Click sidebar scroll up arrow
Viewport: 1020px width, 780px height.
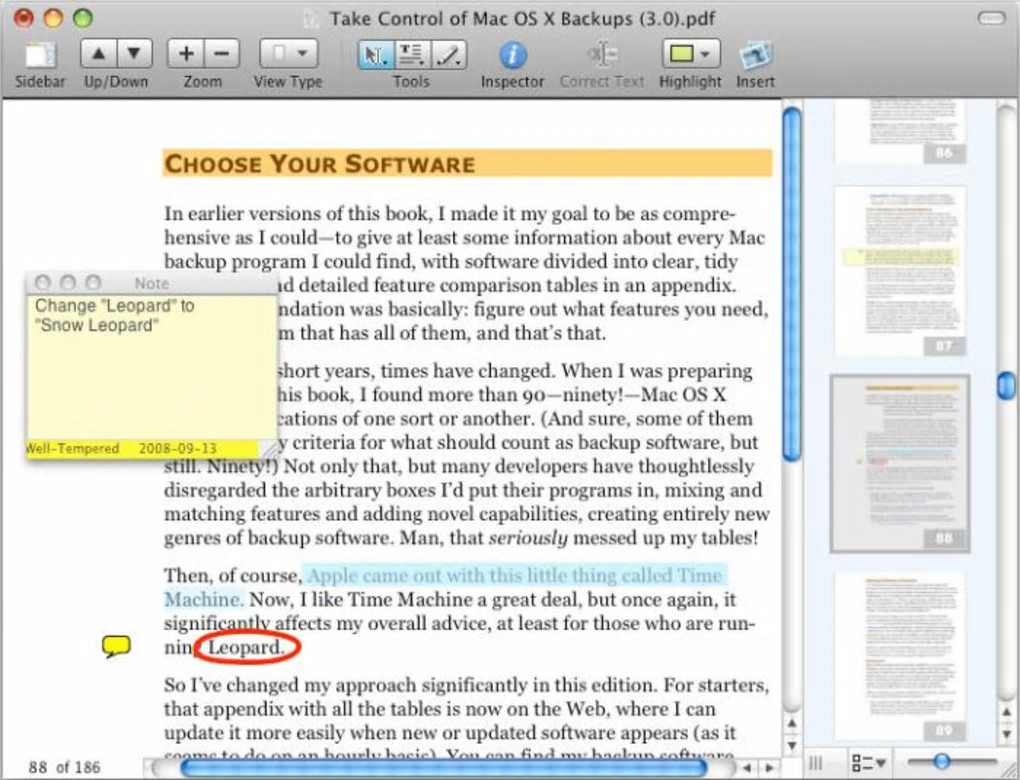[x=1006, y=714]
